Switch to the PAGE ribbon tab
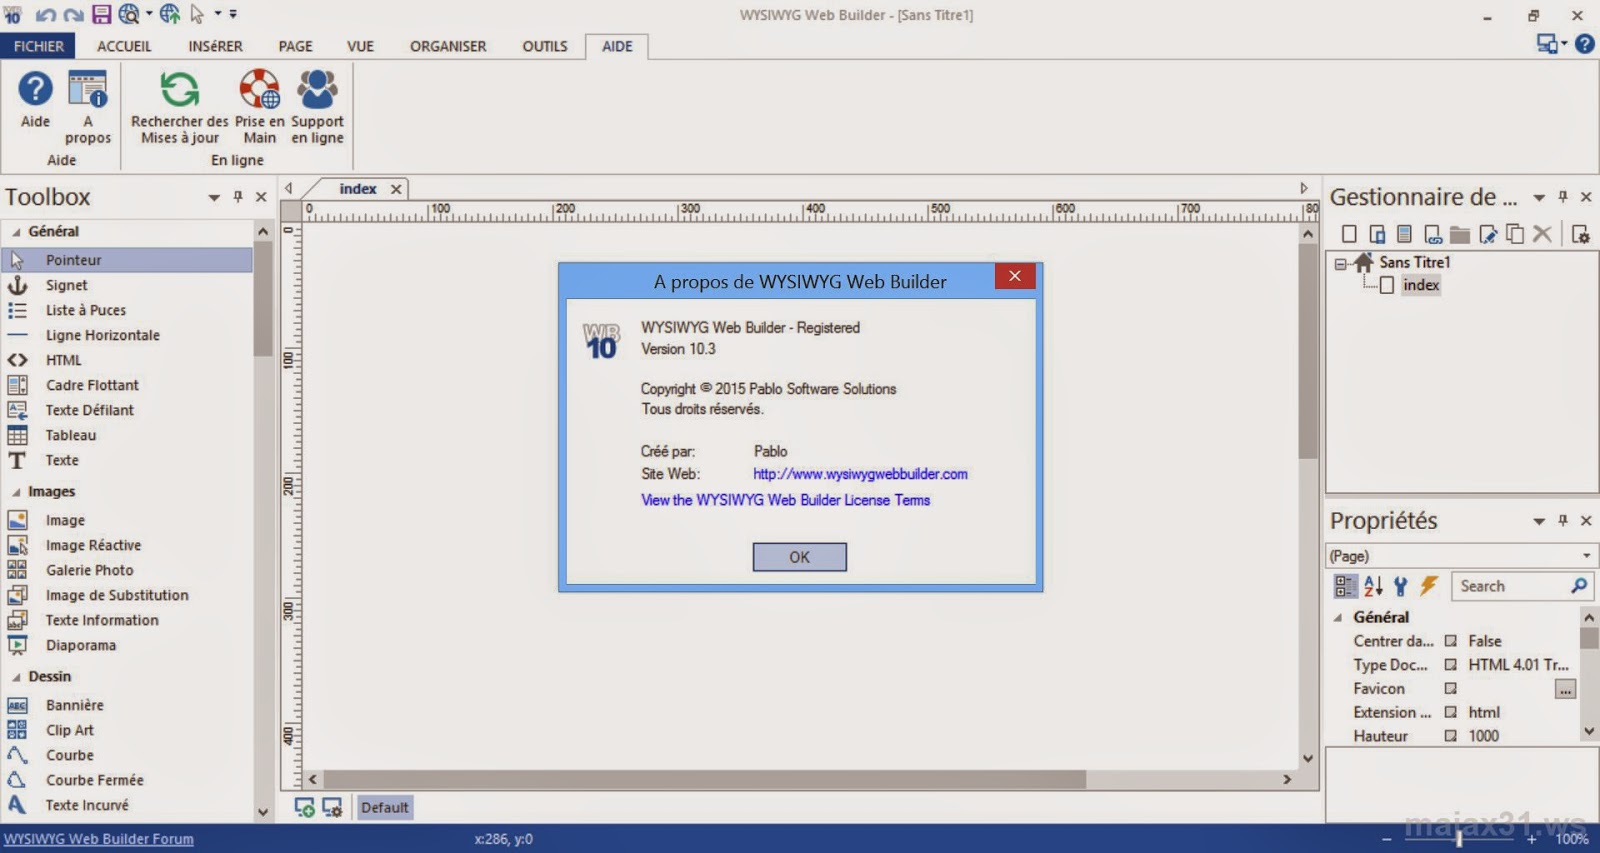This screenshot has height=853, width=1600. [x=295, y=46]
